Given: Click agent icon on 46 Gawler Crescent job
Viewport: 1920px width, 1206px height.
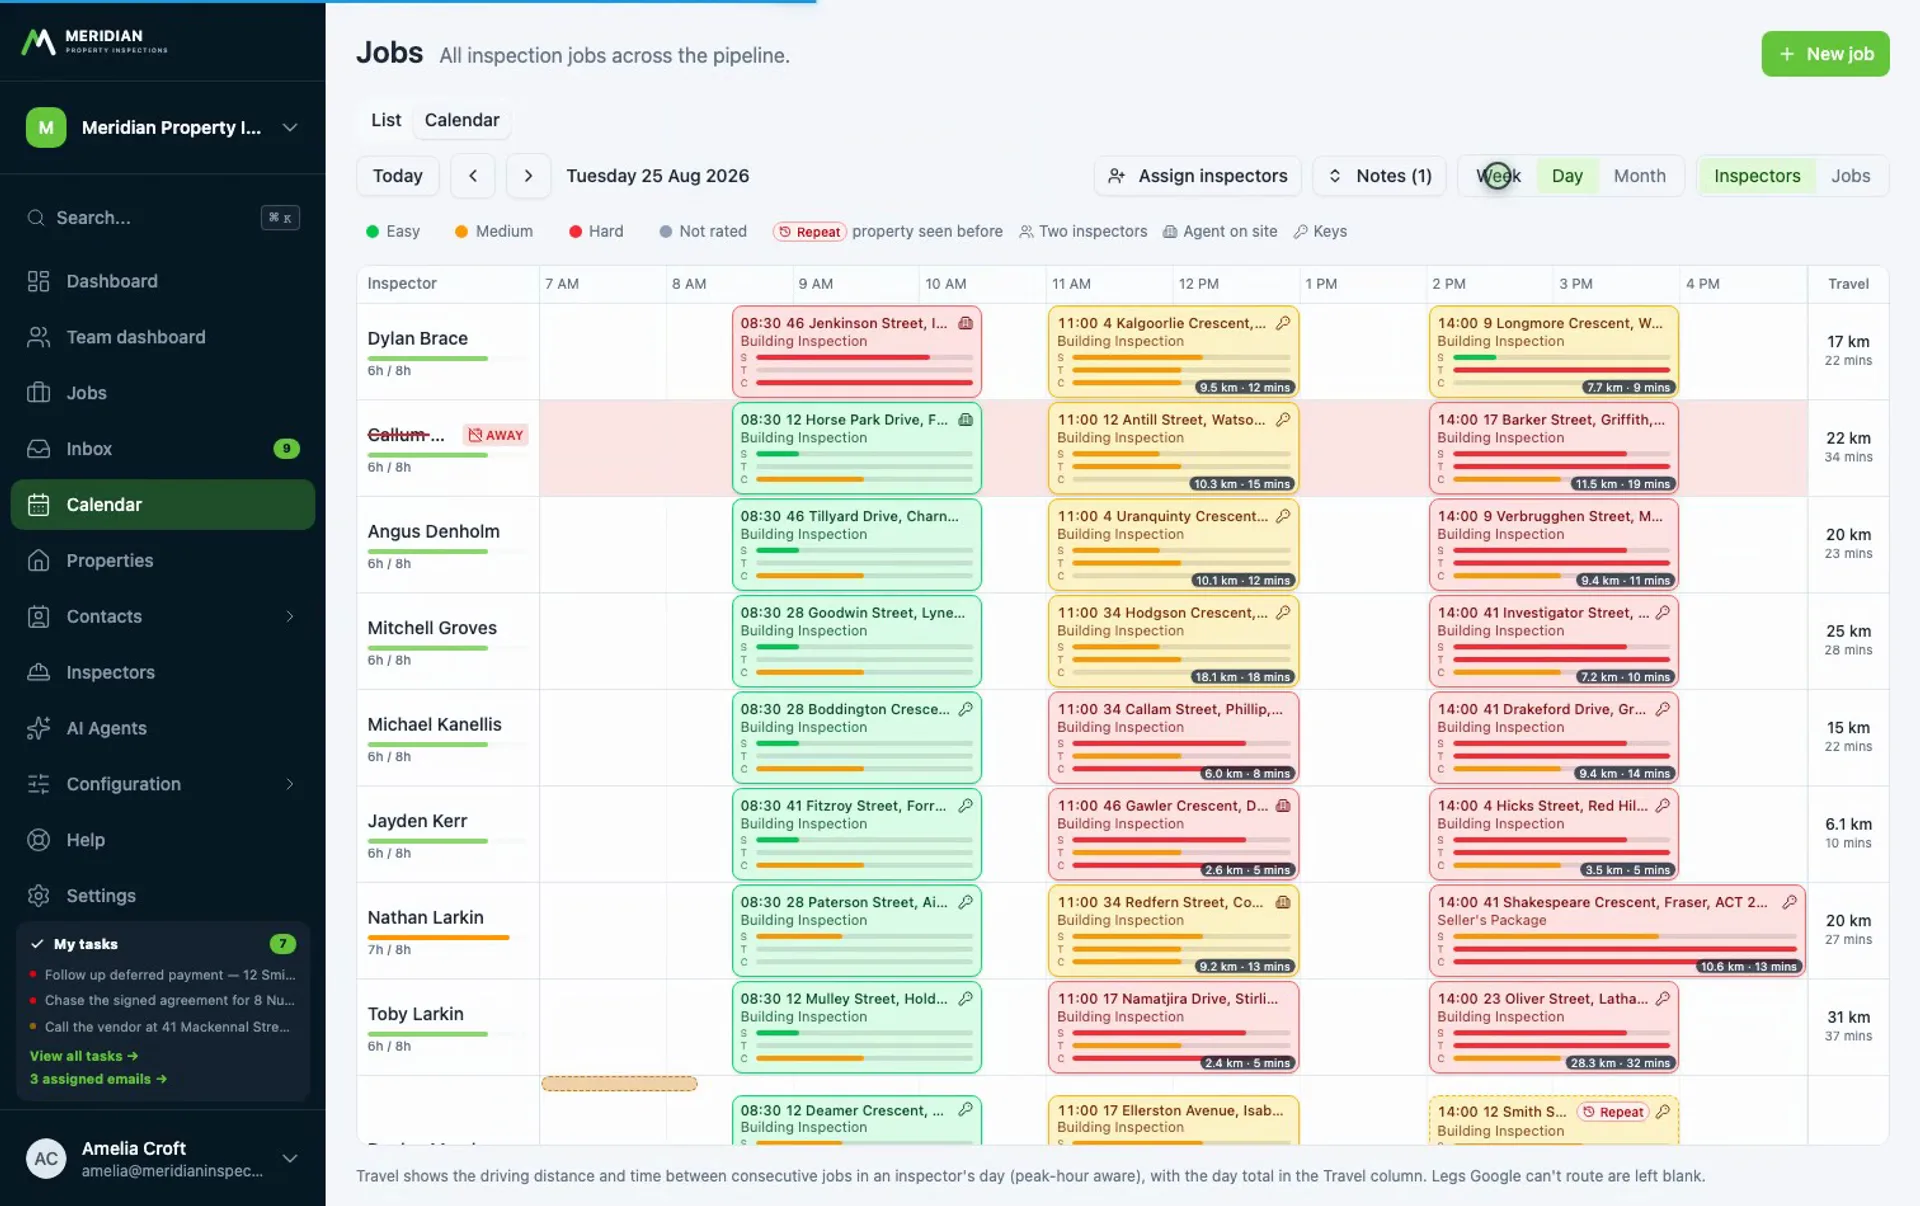Looking at the screenshot, I should tap(1283, 806).
